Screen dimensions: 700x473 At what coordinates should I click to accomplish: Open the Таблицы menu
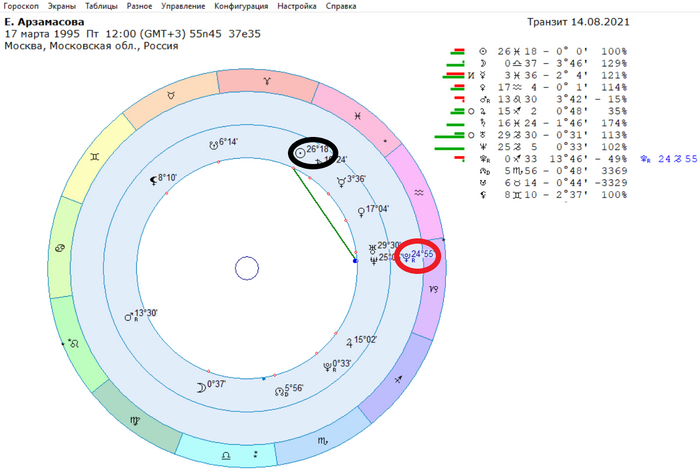pos(101,6)
